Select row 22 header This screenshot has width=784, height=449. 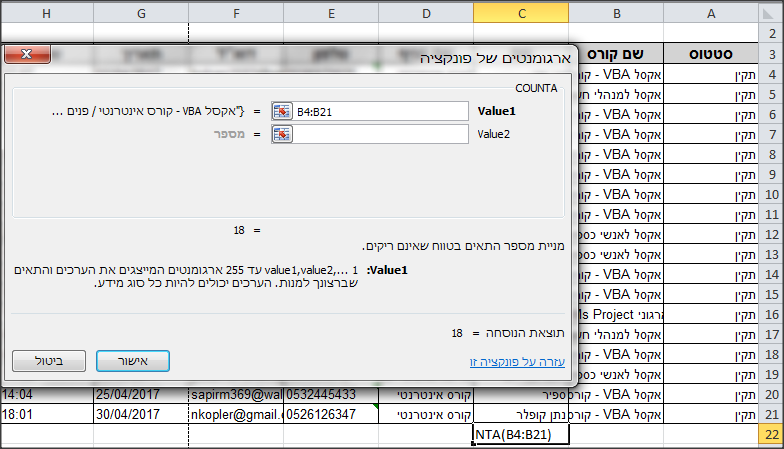coord(770,434)
